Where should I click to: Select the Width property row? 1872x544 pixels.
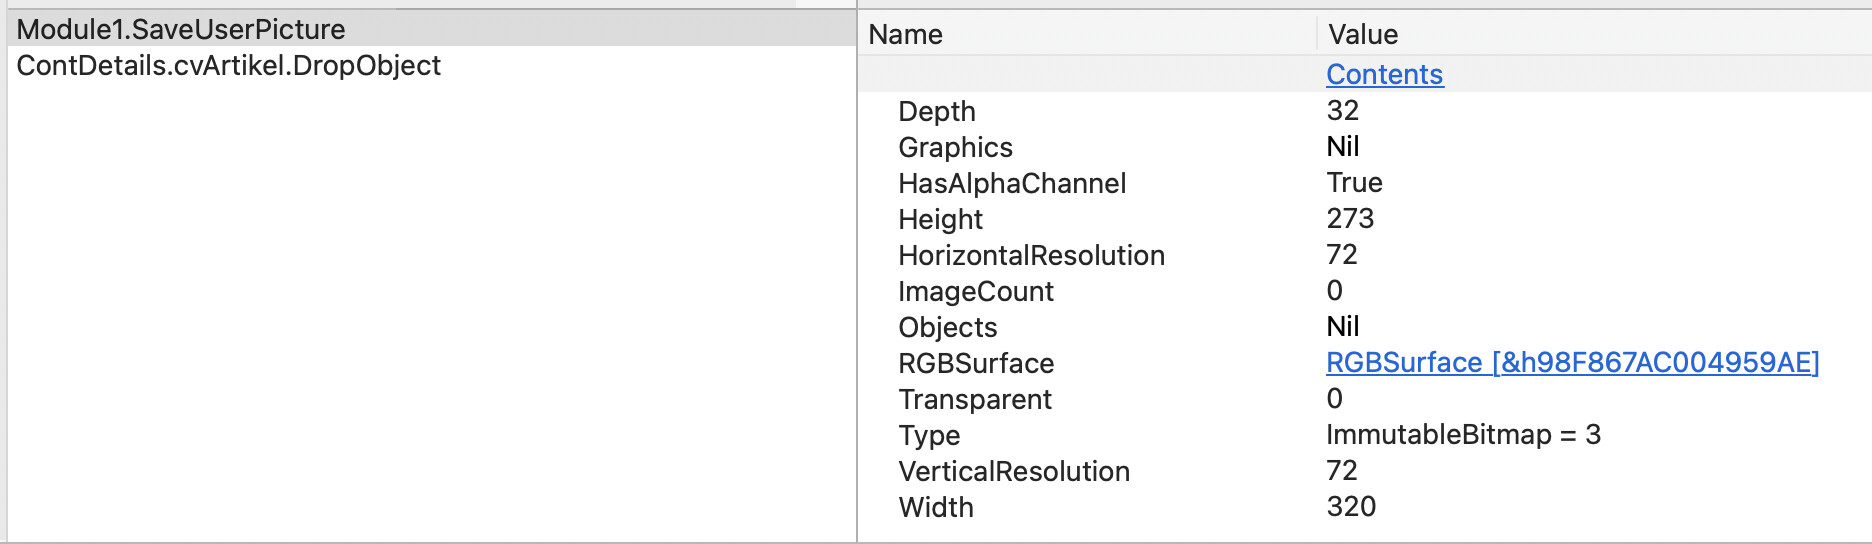coord(936,507)
